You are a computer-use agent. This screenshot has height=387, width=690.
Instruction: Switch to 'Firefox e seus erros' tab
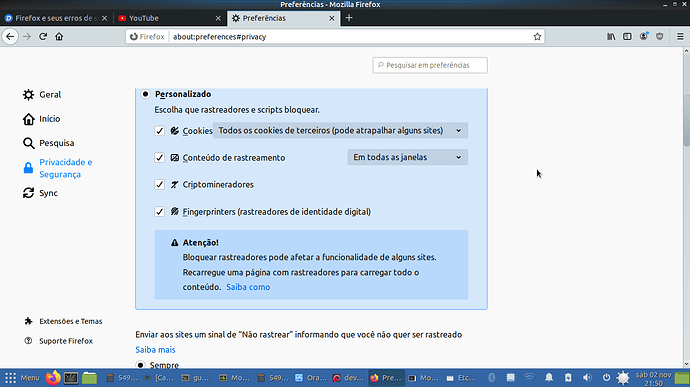coord(56,18)
